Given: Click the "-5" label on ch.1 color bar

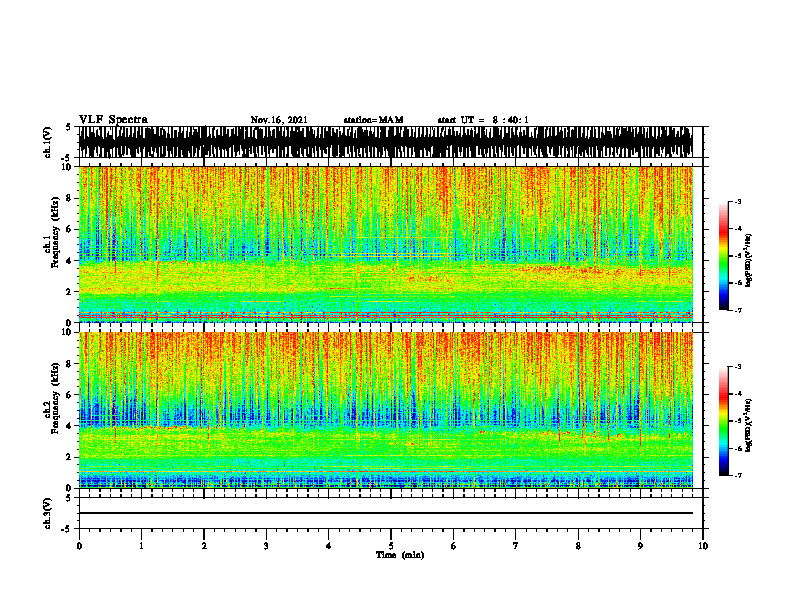Looking at the screenshot, I should point(738,256).
